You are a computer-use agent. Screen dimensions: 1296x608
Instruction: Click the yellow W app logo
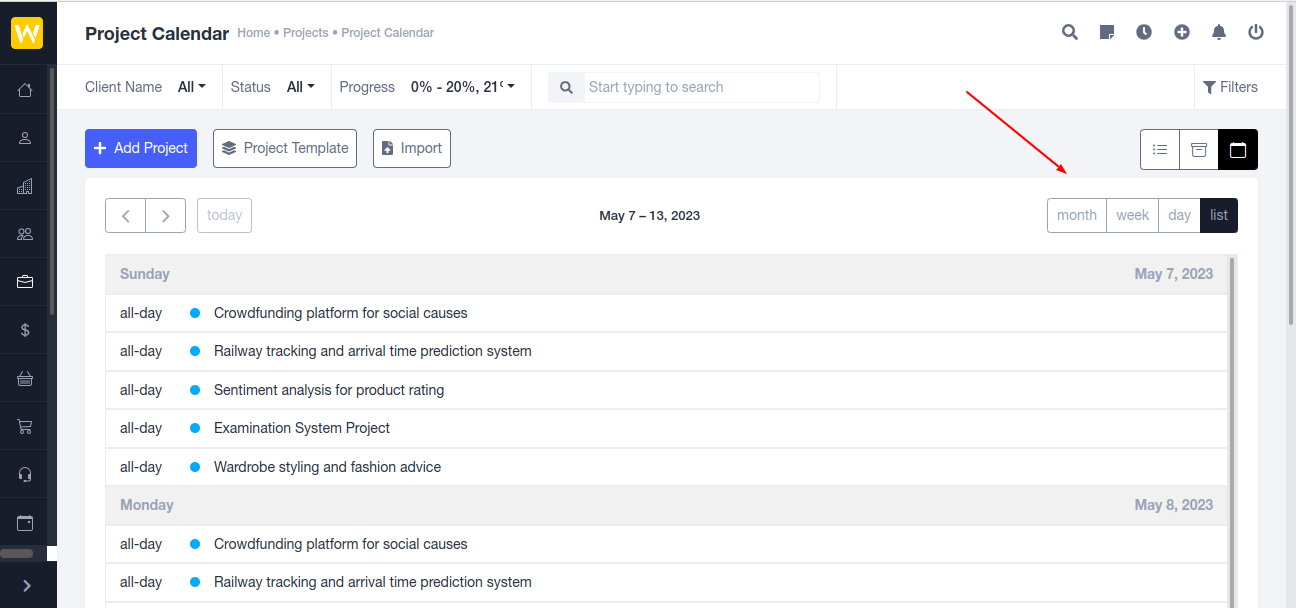[x=27, y=33]
